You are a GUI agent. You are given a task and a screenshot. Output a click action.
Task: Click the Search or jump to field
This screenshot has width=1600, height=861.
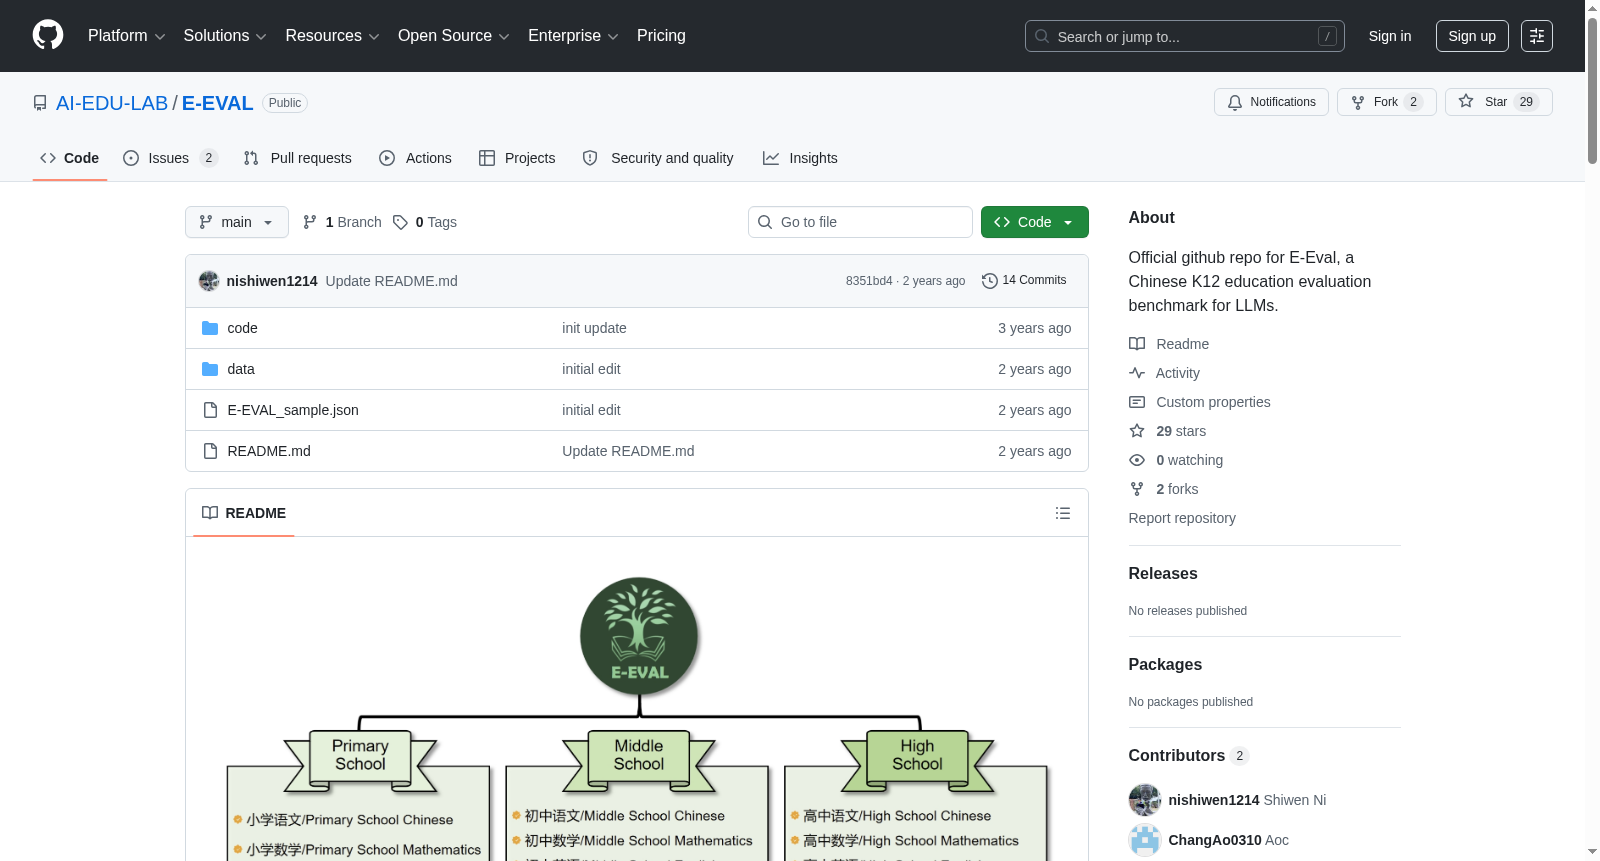pos(1185,36)
